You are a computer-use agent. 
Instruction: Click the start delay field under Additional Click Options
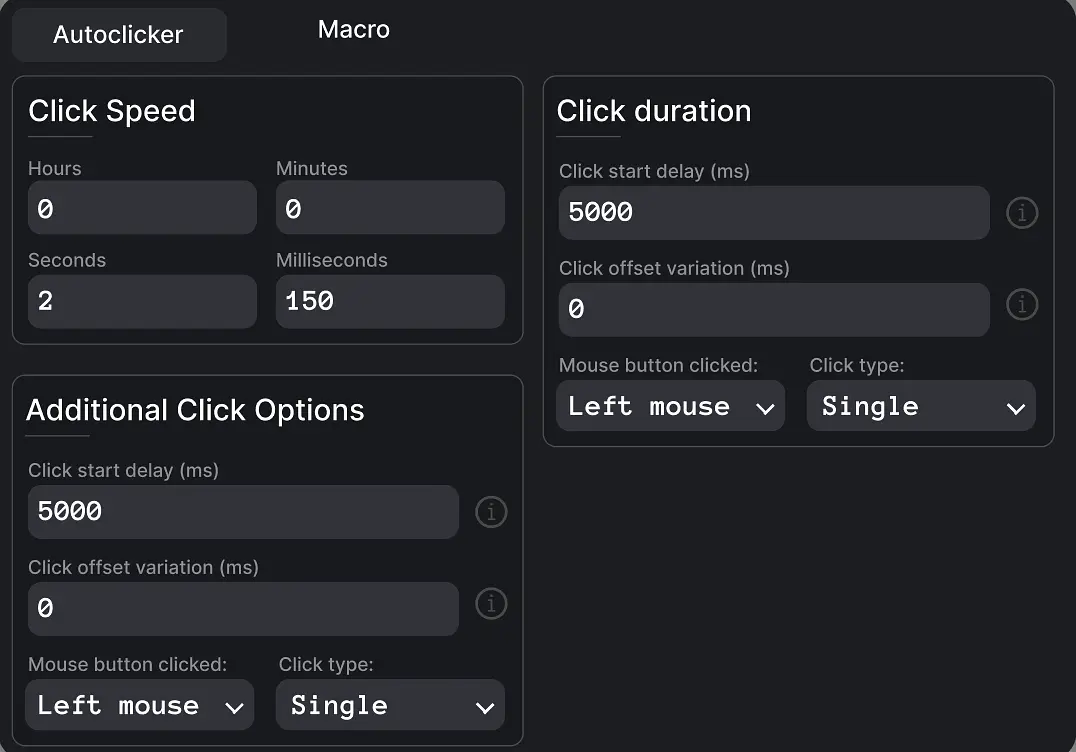tap(243, 512)
